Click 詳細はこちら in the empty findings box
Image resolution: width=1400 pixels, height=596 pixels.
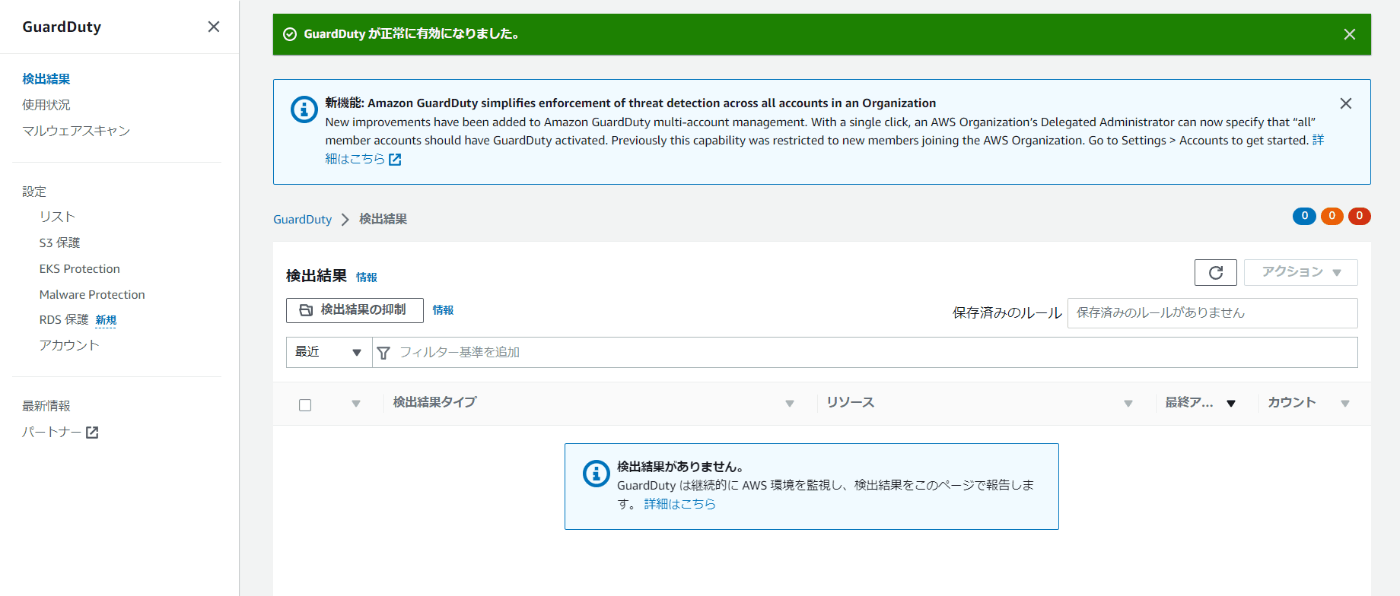[x=680, y=504]
